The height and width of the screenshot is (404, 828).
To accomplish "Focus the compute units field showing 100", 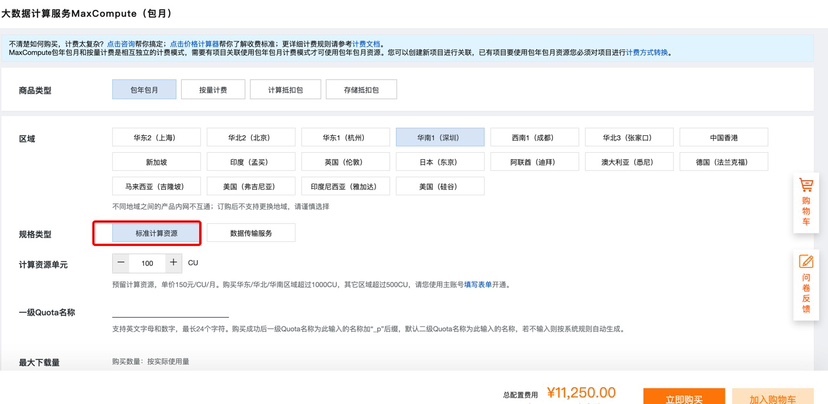I will coord(147,262).
